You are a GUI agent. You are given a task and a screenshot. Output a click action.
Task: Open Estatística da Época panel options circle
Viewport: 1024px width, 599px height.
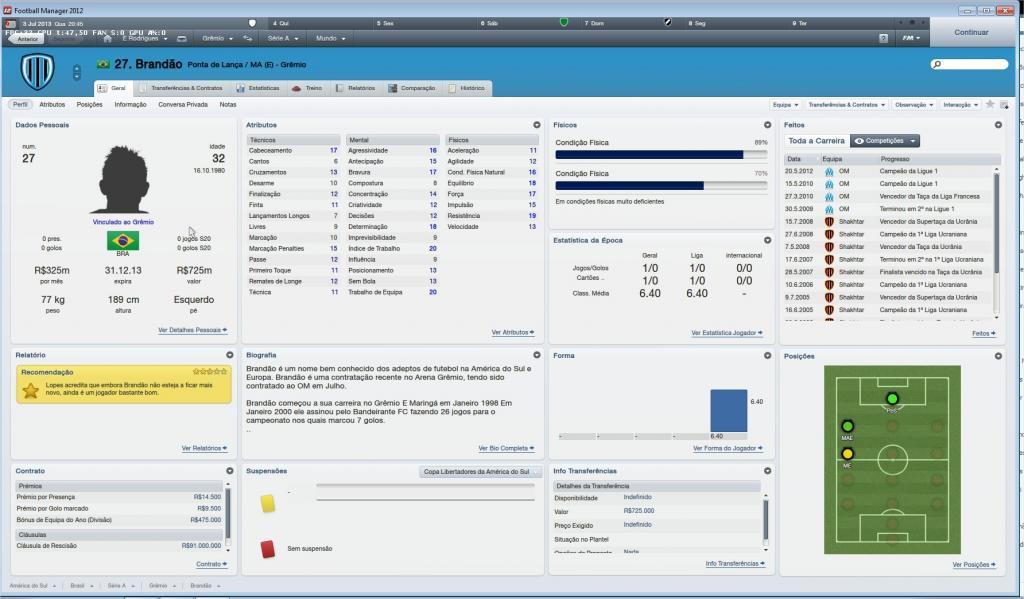[x=767, y=240]
